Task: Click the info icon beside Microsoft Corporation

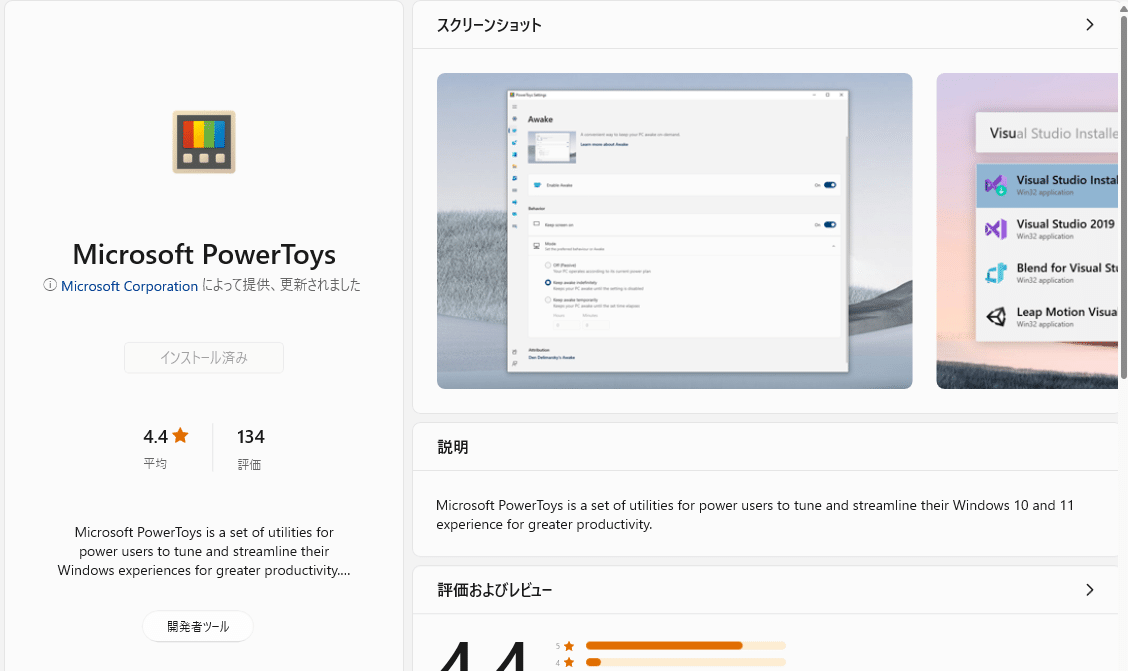Action: [x=50, y=285]
